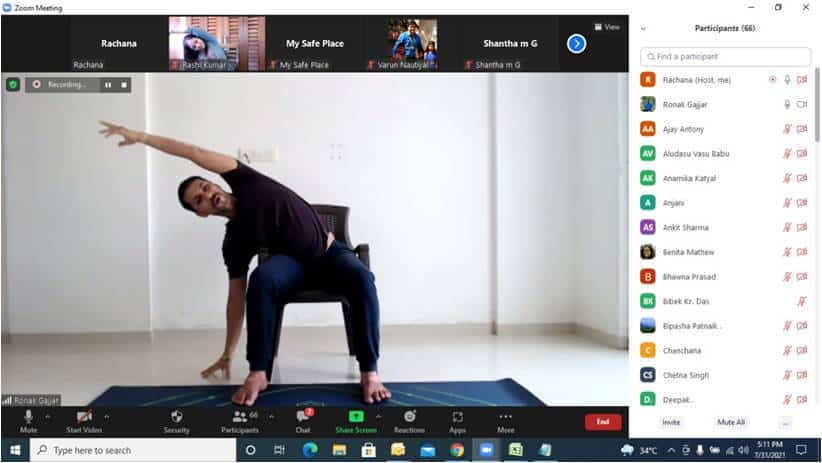Click the green encryption shield icon

coord(13,85)
